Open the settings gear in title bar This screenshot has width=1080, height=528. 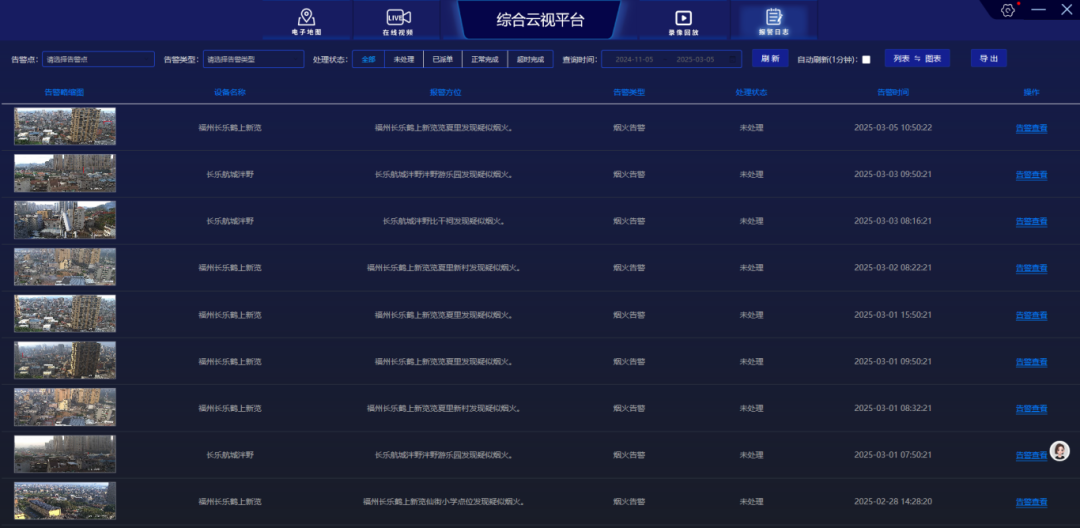tap(1008, 10)
